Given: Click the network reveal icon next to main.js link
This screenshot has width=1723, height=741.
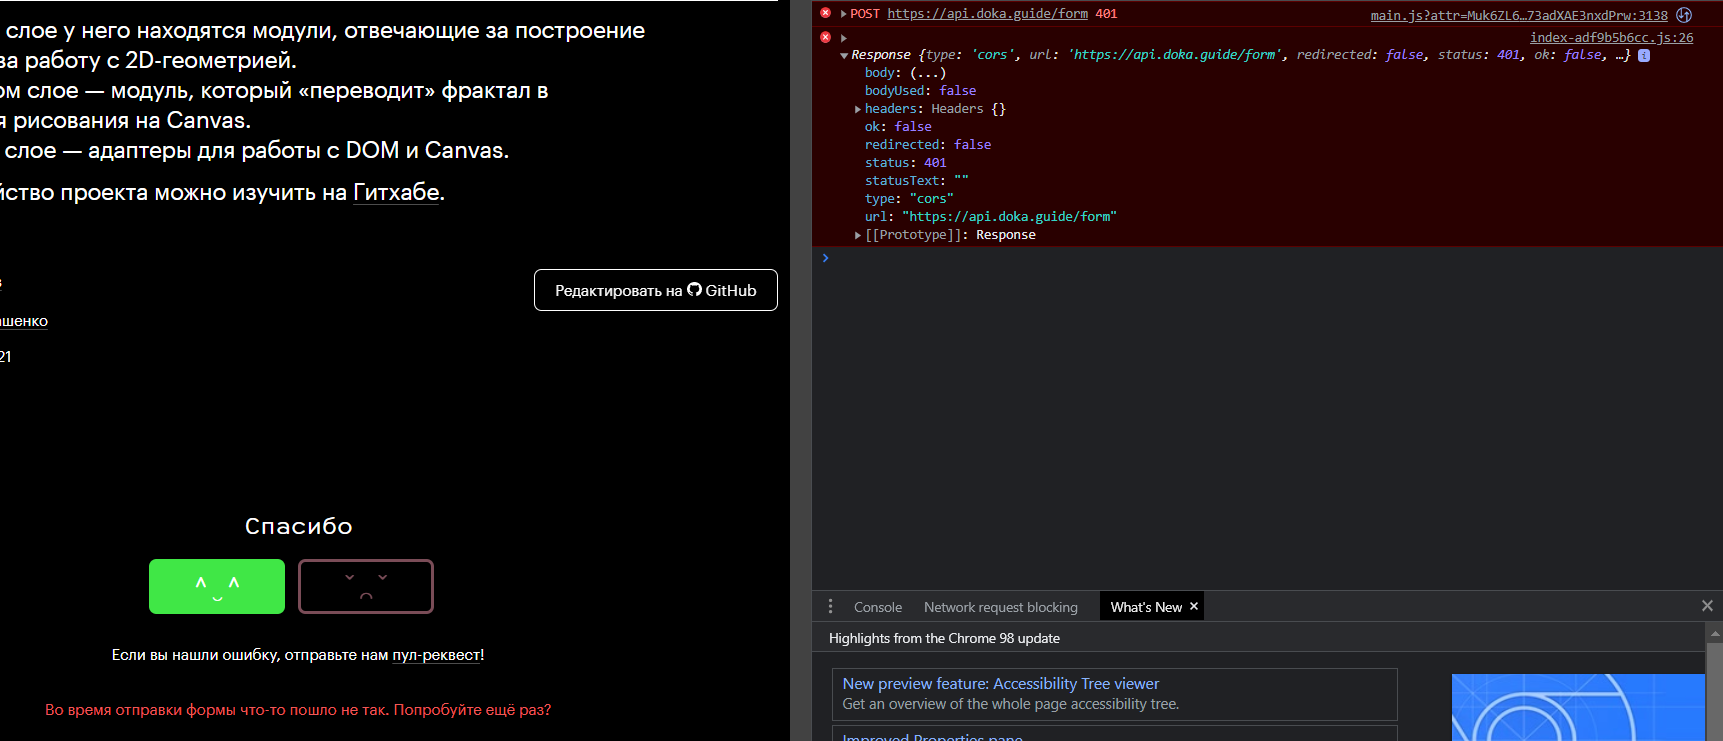Looking at the screenshot, I should pyautogui.click(x=1684, y=15).
